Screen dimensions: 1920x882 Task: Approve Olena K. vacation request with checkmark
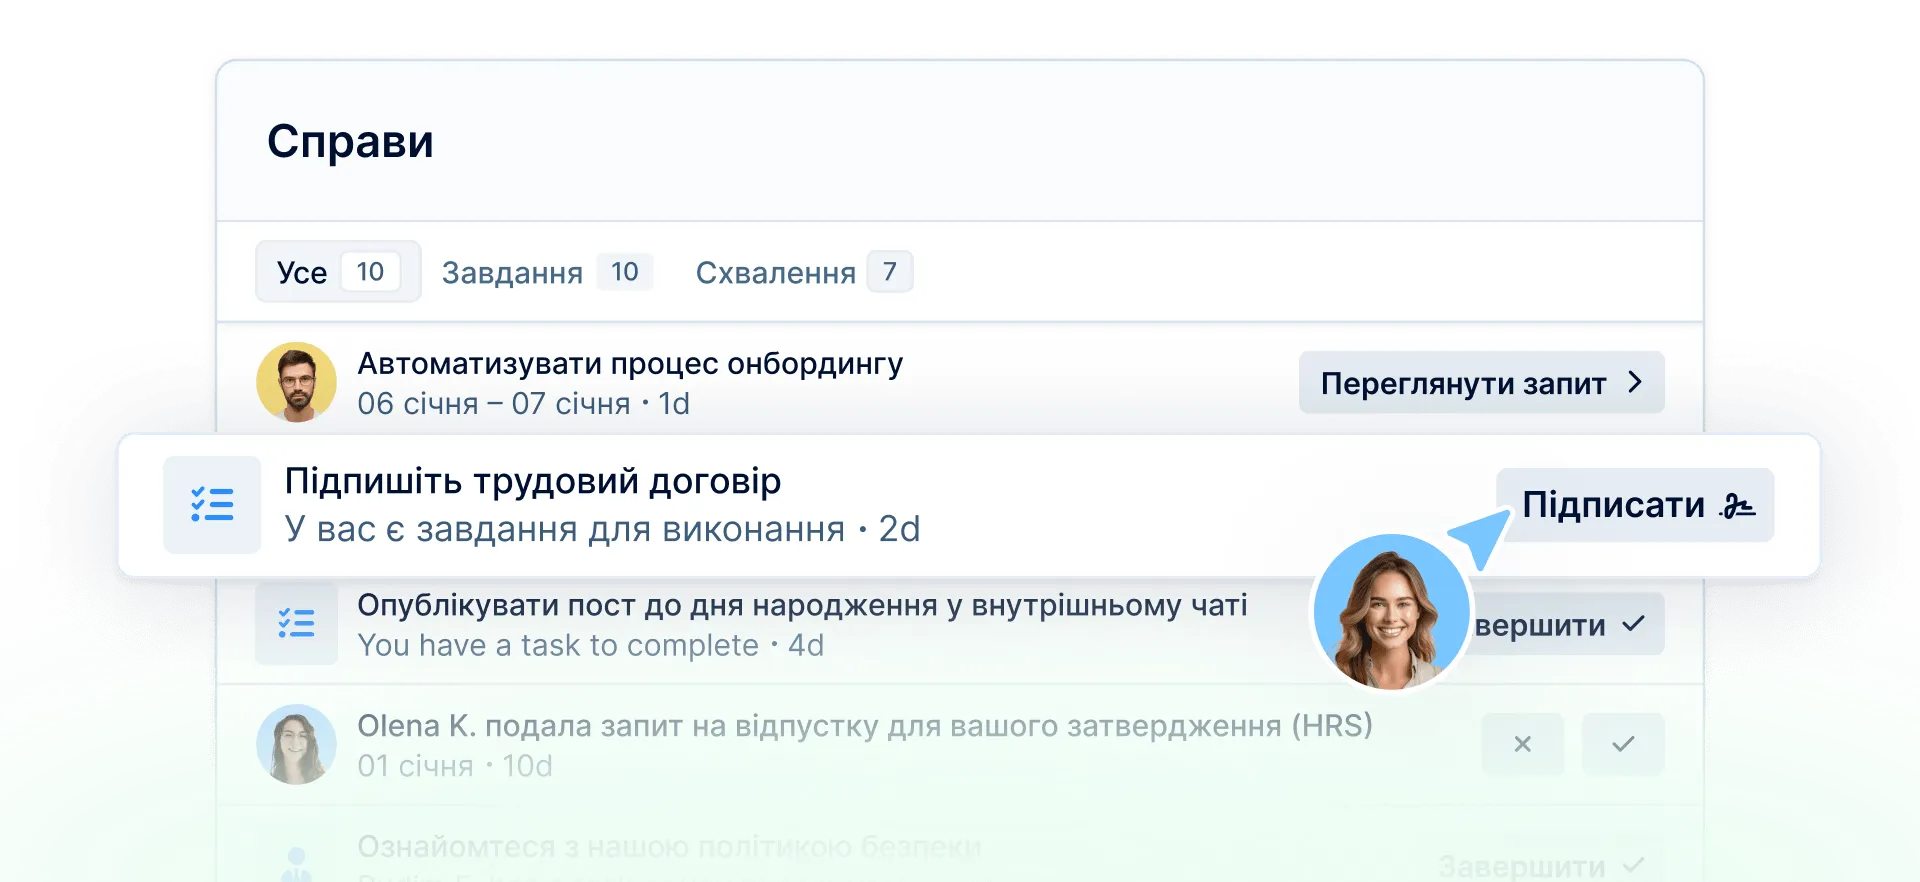[x=1623, y=744]
